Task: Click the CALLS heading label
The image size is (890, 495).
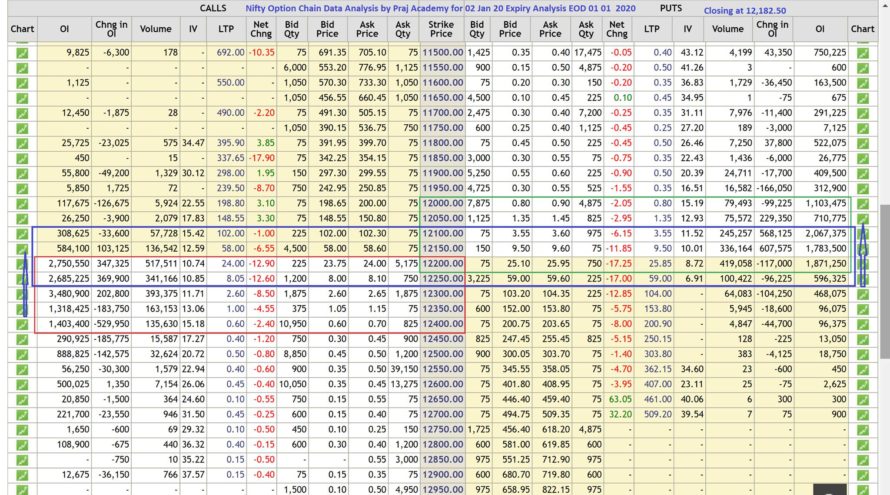Action: 213,9
